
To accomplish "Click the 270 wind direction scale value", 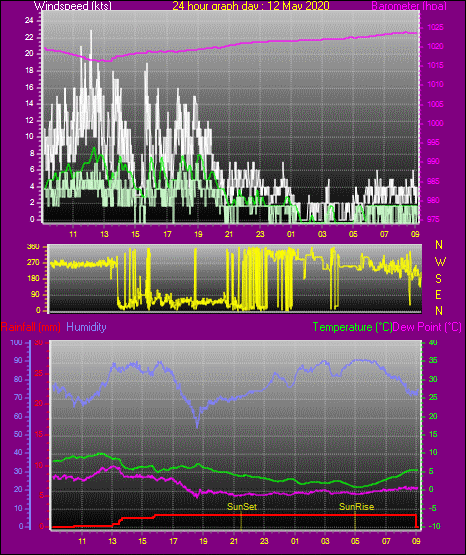I will 33,263.
